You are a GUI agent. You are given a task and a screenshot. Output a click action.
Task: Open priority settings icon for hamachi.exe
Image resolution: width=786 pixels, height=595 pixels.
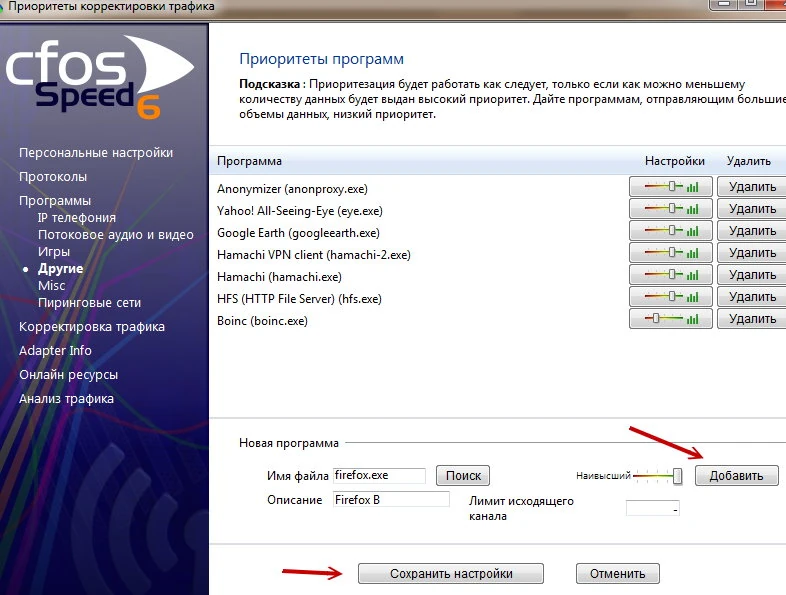671,275
